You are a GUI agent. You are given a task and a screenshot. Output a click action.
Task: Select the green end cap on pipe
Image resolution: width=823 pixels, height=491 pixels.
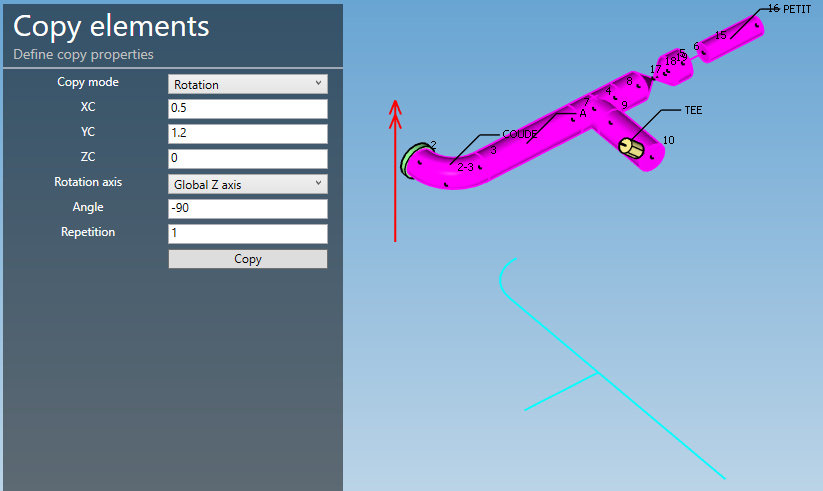[407, 161]
